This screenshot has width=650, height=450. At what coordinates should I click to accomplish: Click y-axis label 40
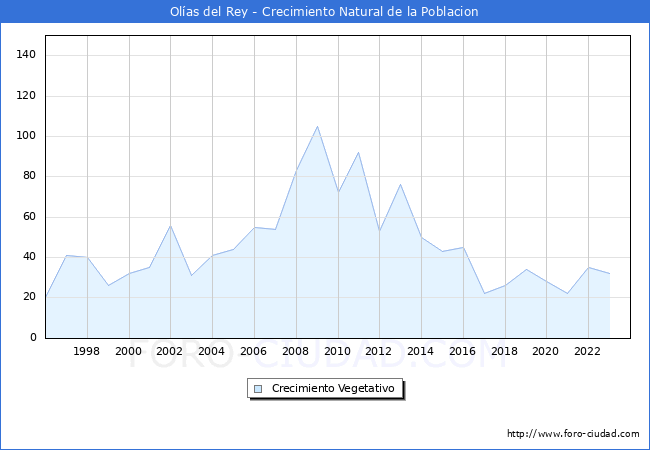(x=29, y=256)
